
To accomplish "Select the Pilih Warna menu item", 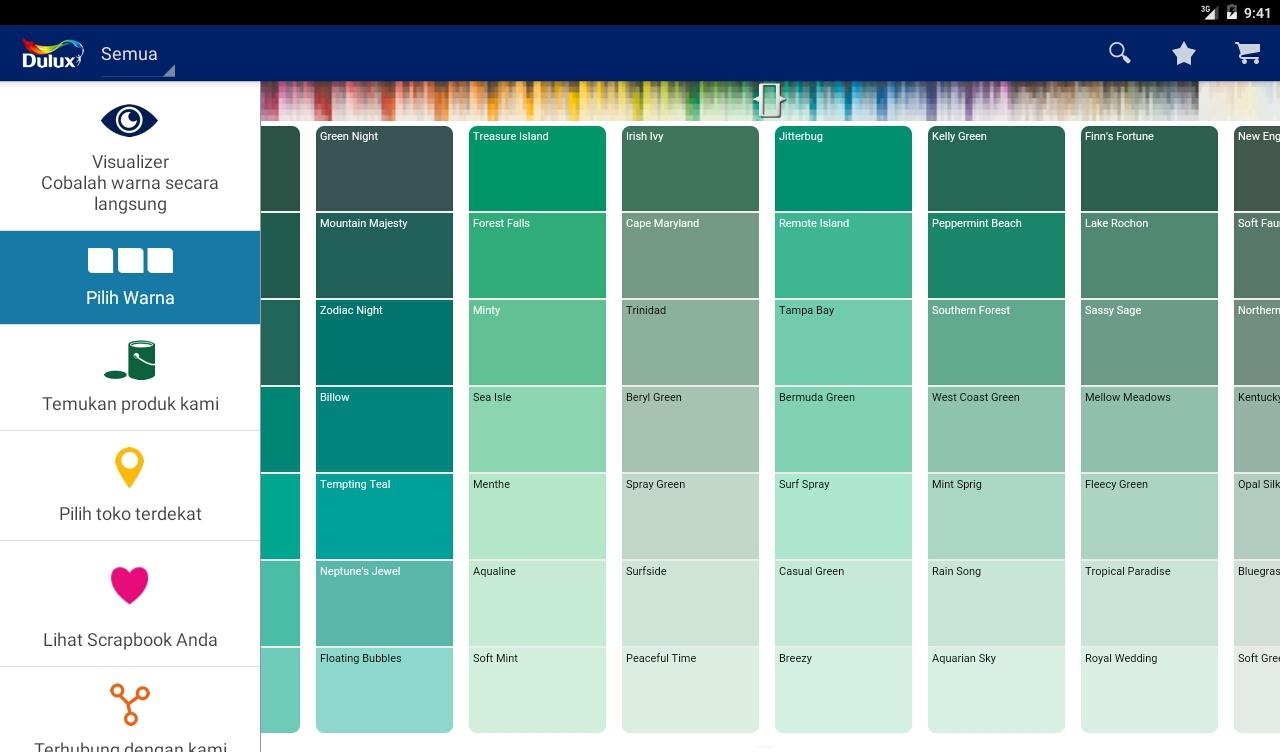I will [130, 278].
